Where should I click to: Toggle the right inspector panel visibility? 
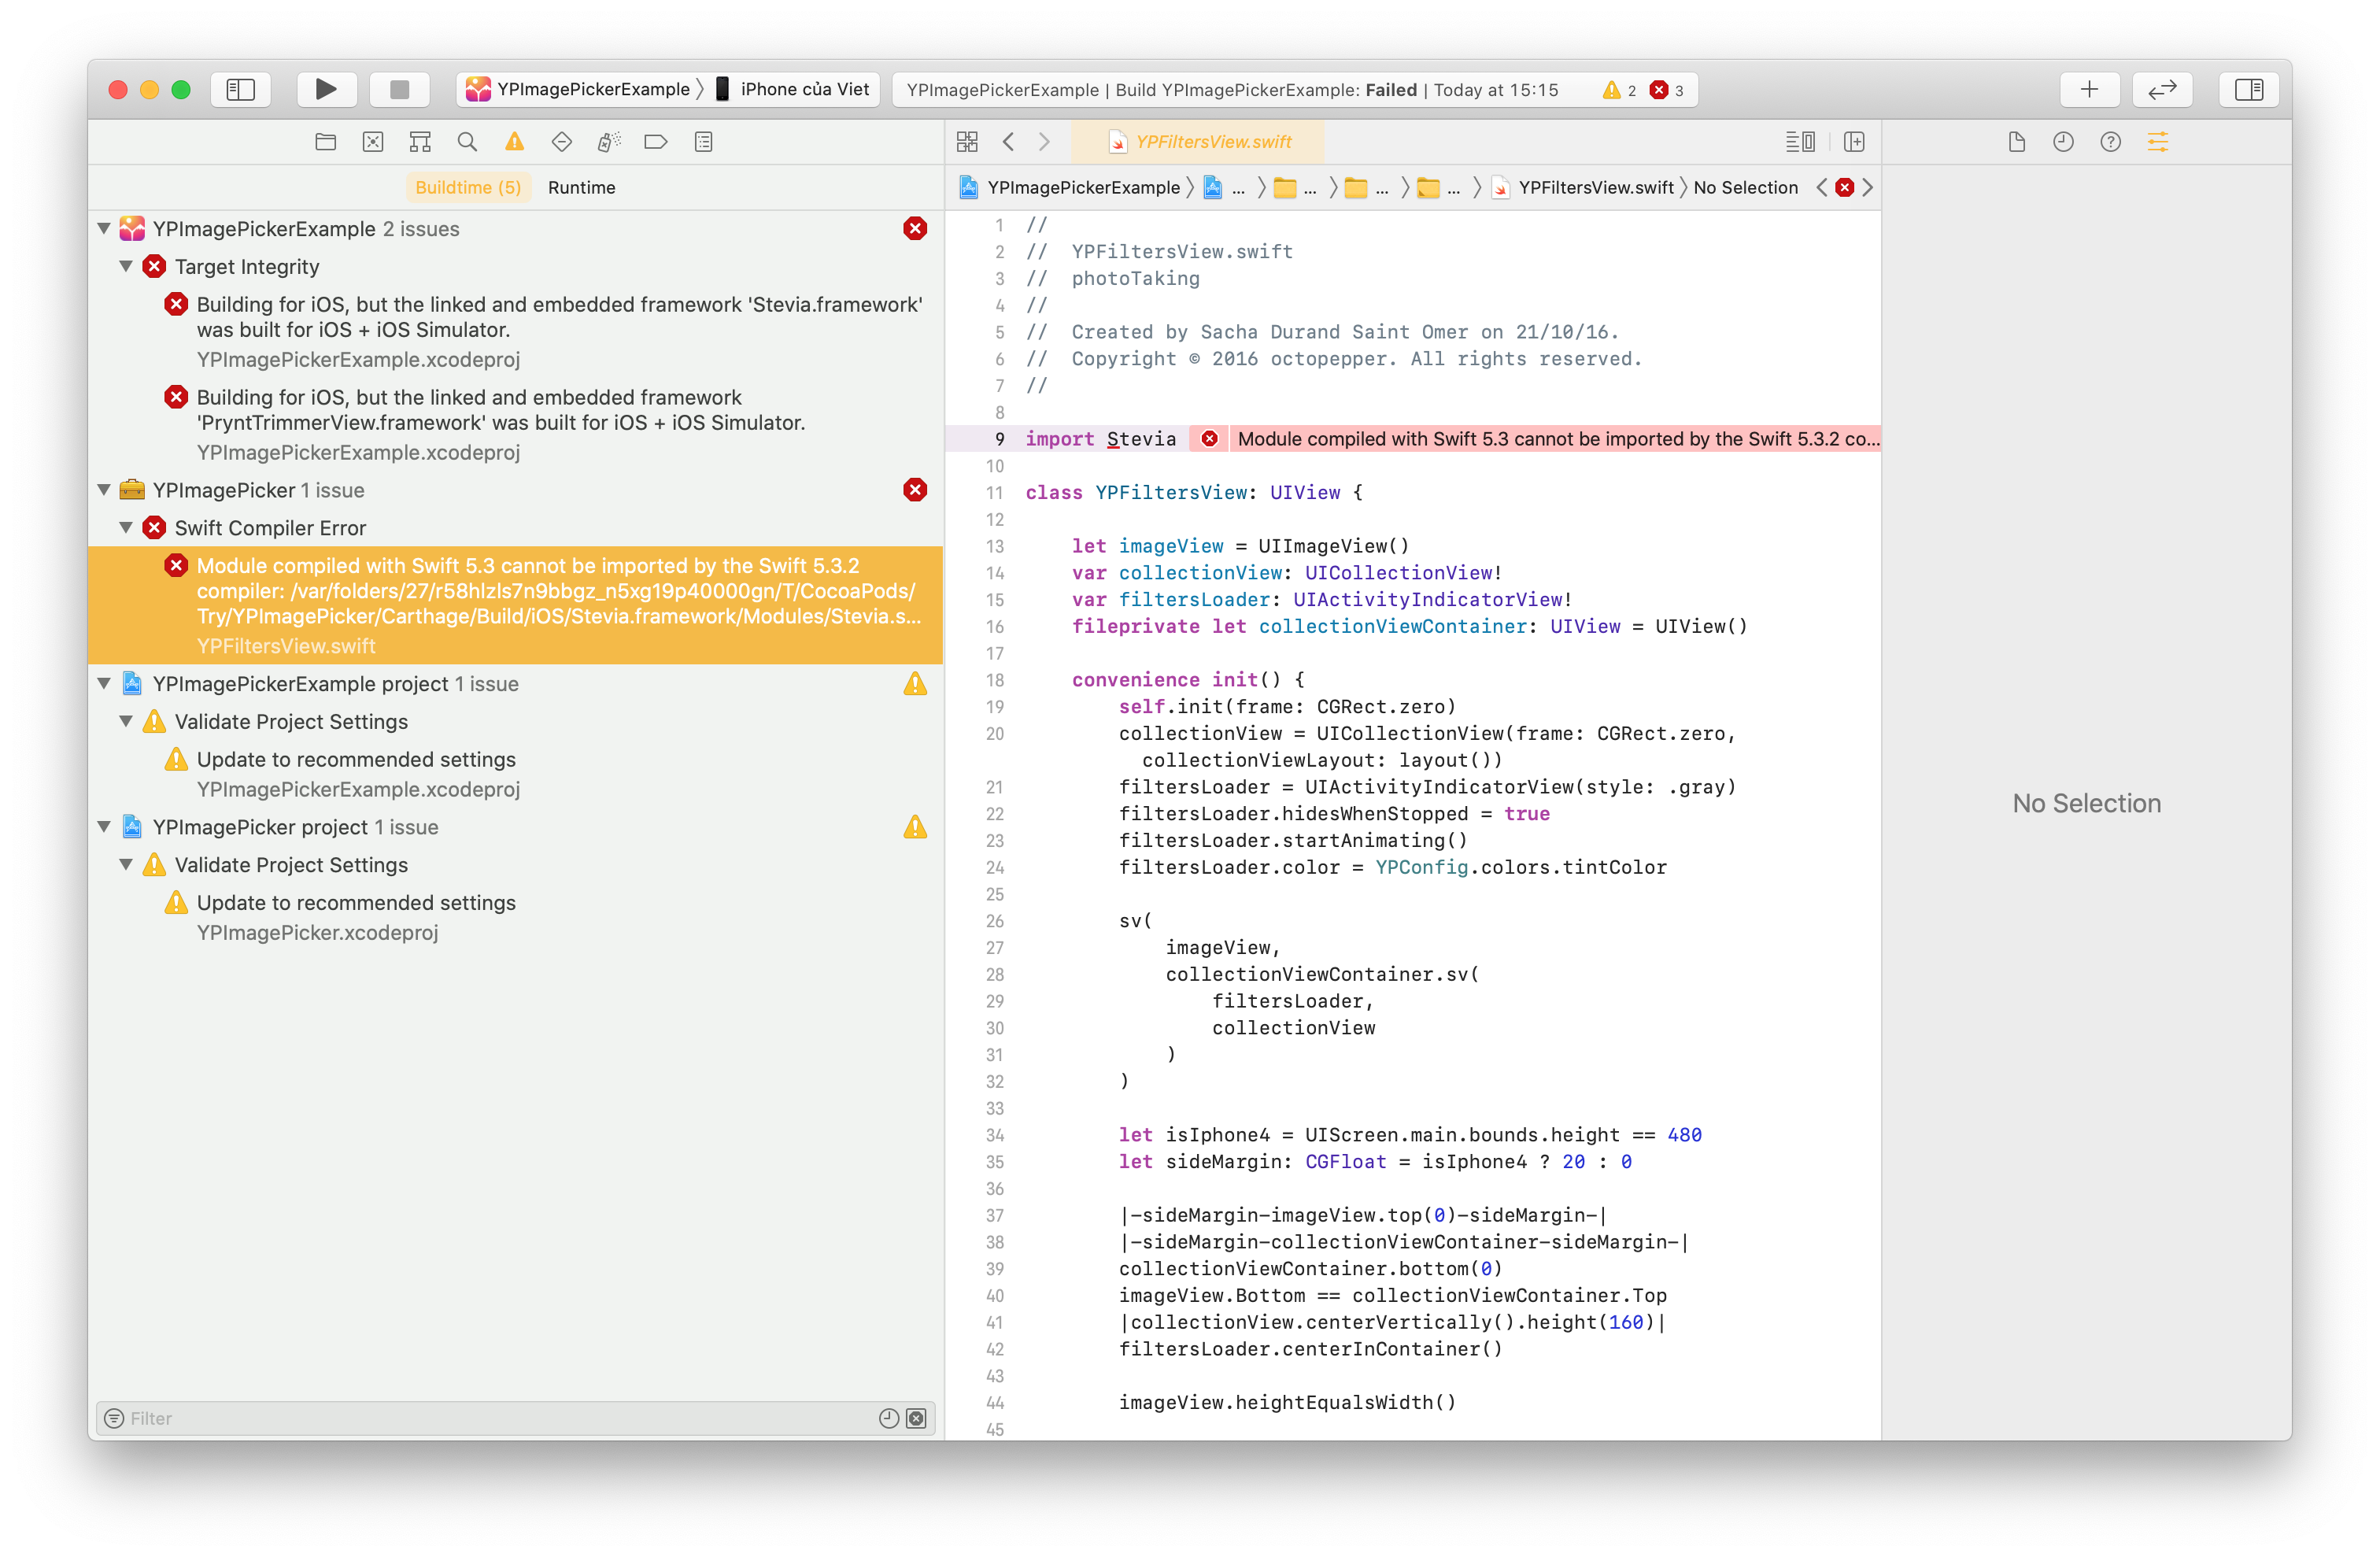coord(2249,89)
